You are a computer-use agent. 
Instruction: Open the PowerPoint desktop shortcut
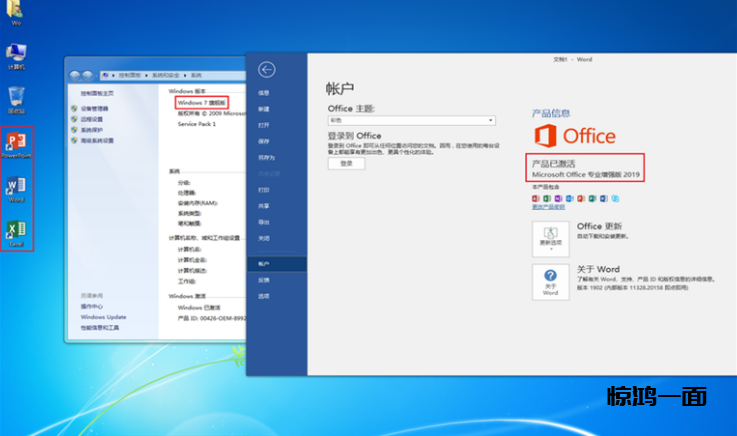pos(16,144)
